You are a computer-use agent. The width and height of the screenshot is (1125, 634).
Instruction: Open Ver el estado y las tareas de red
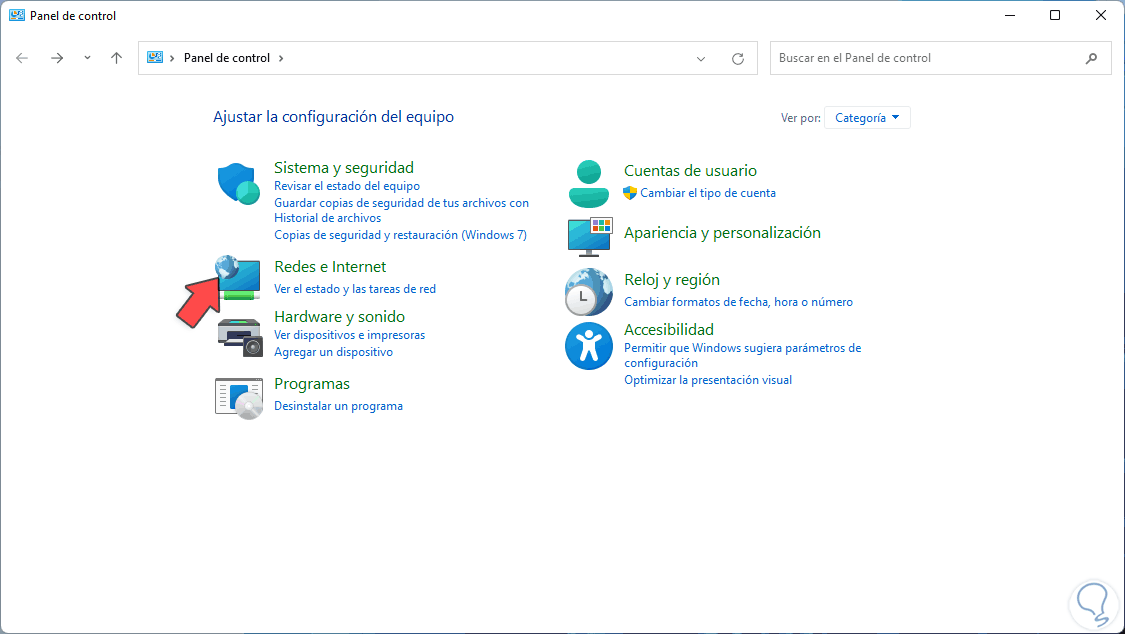(x=357, y=288)
